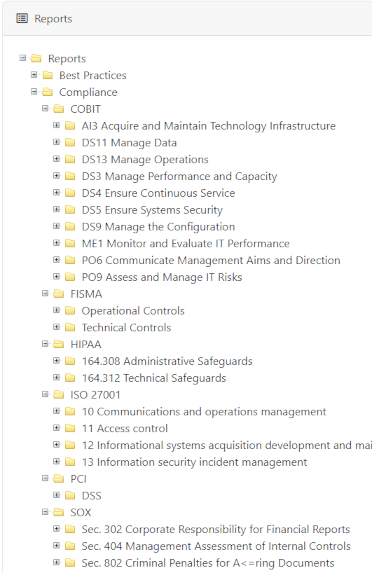Expand the DSS folder under PCI

click(56, 495)
